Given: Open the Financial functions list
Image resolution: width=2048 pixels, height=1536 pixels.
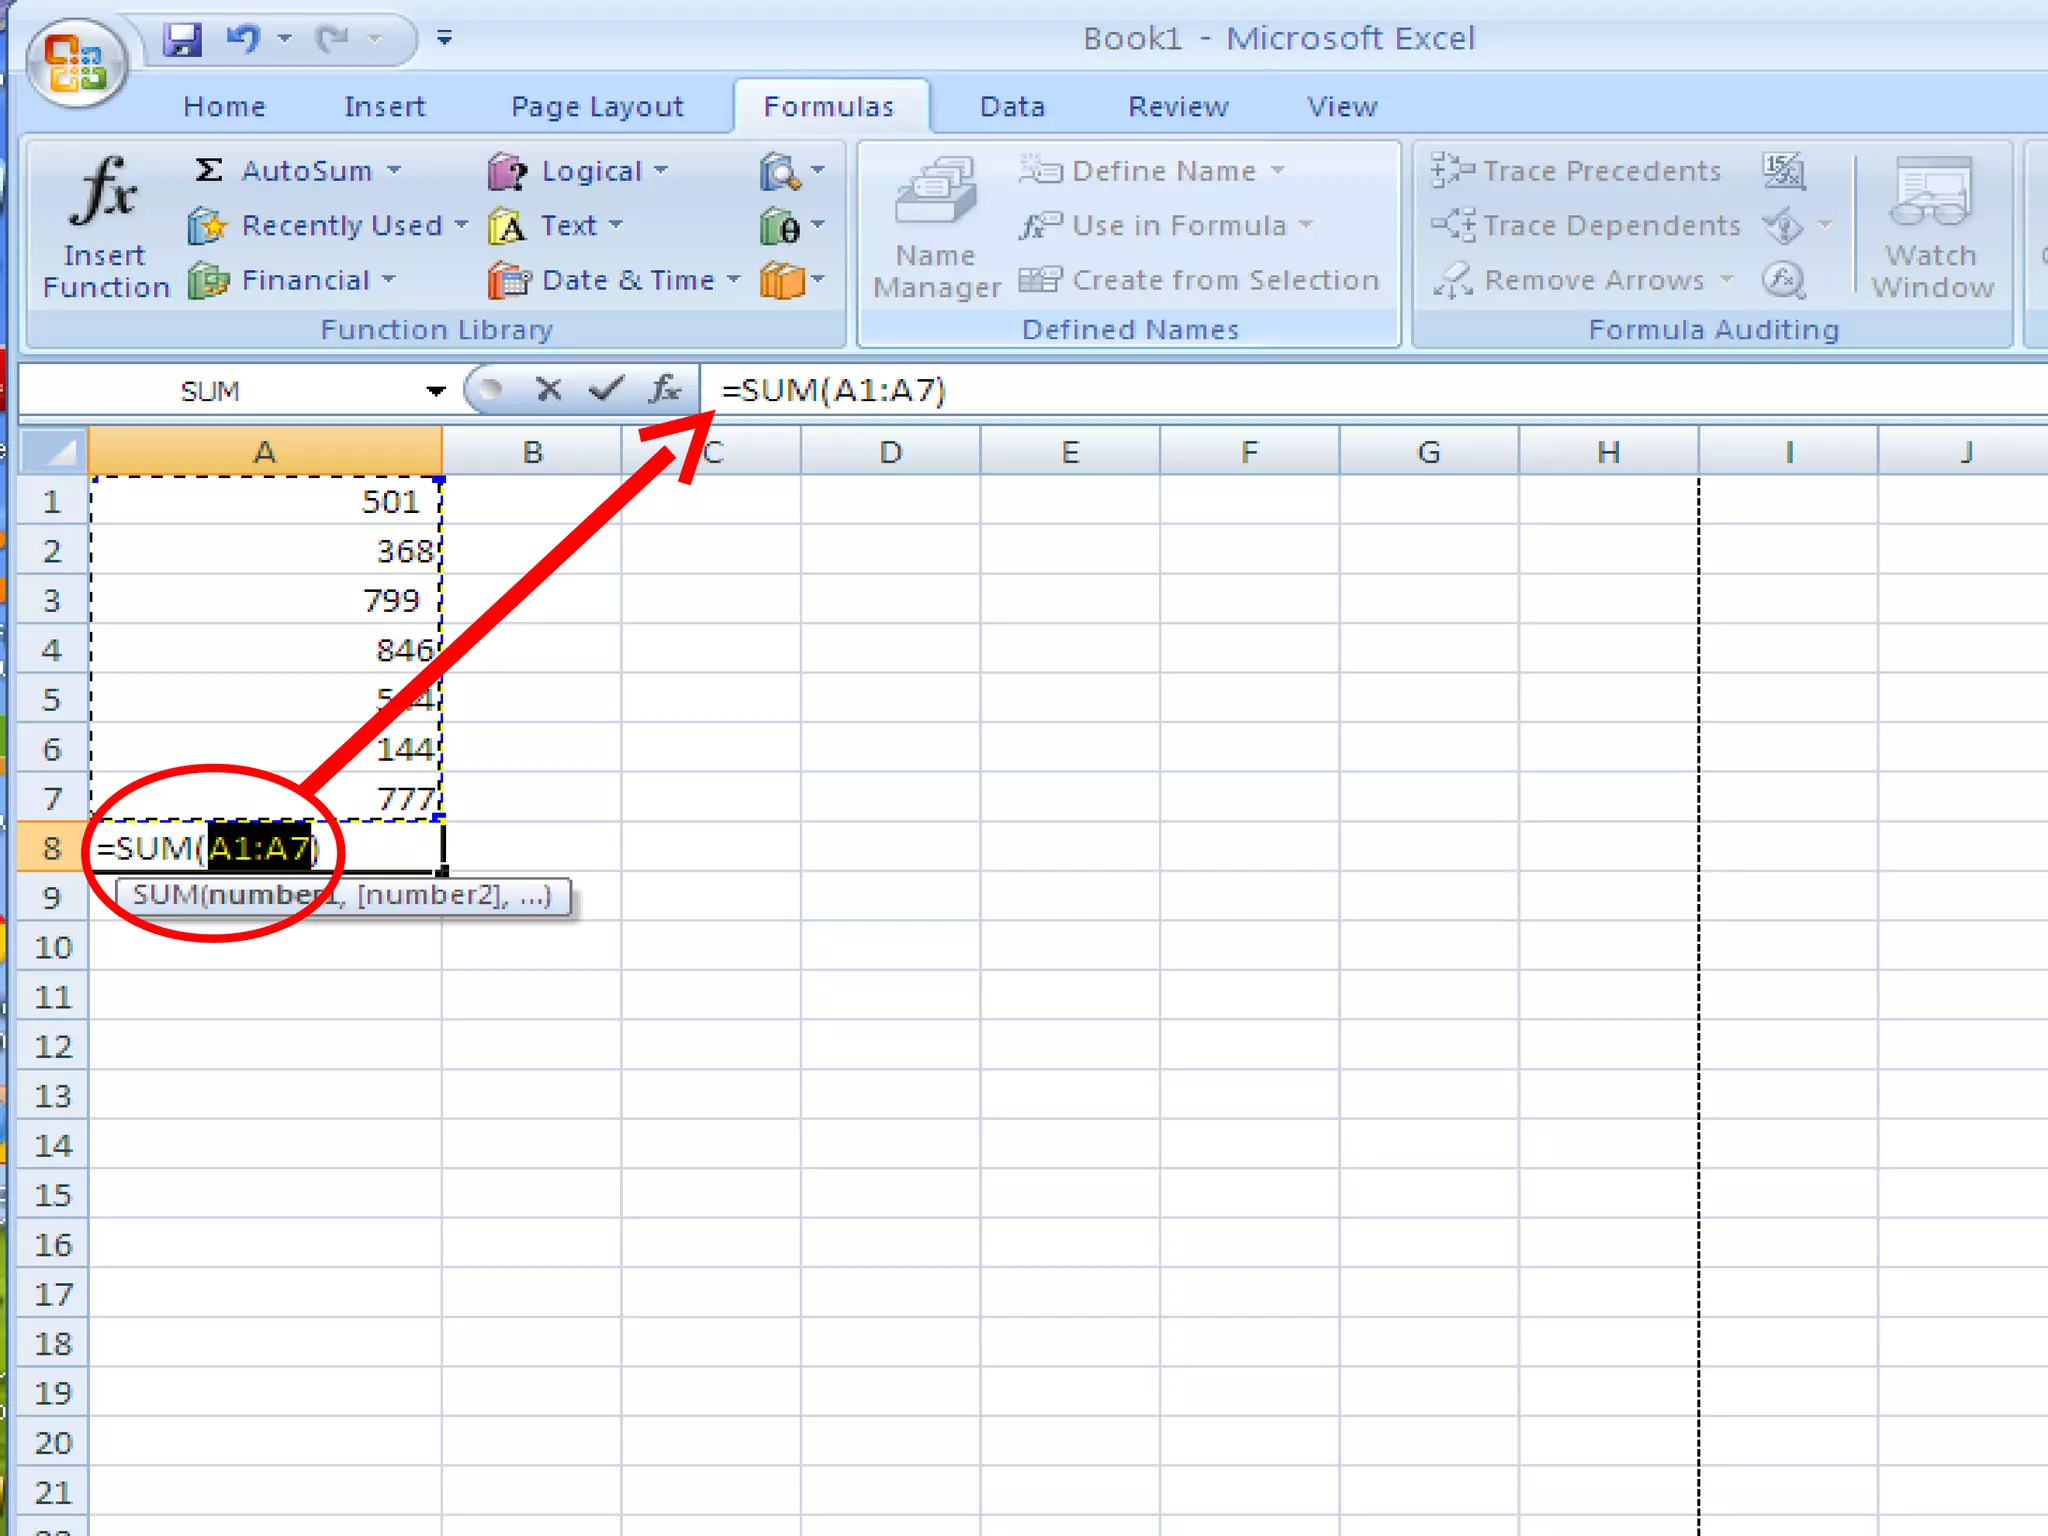Looking at the screenshot, I should pos(305,280).
